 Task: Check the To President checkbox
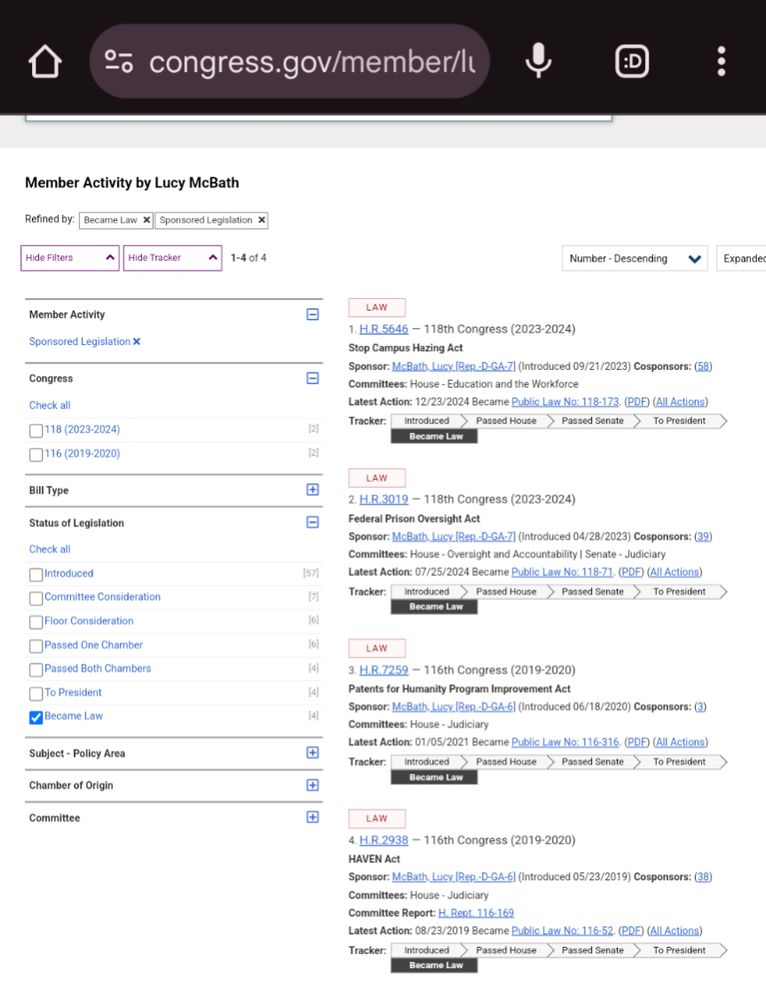[36, 693]
